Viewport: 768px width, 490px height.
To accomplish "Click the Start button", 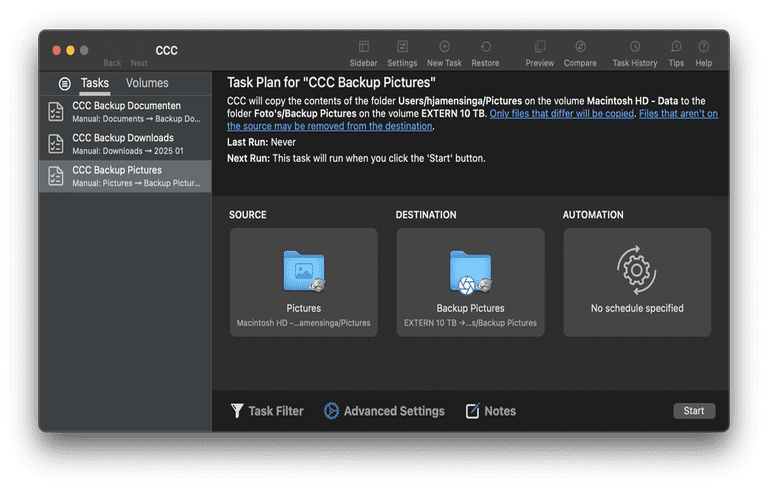I will click(694, 411).
